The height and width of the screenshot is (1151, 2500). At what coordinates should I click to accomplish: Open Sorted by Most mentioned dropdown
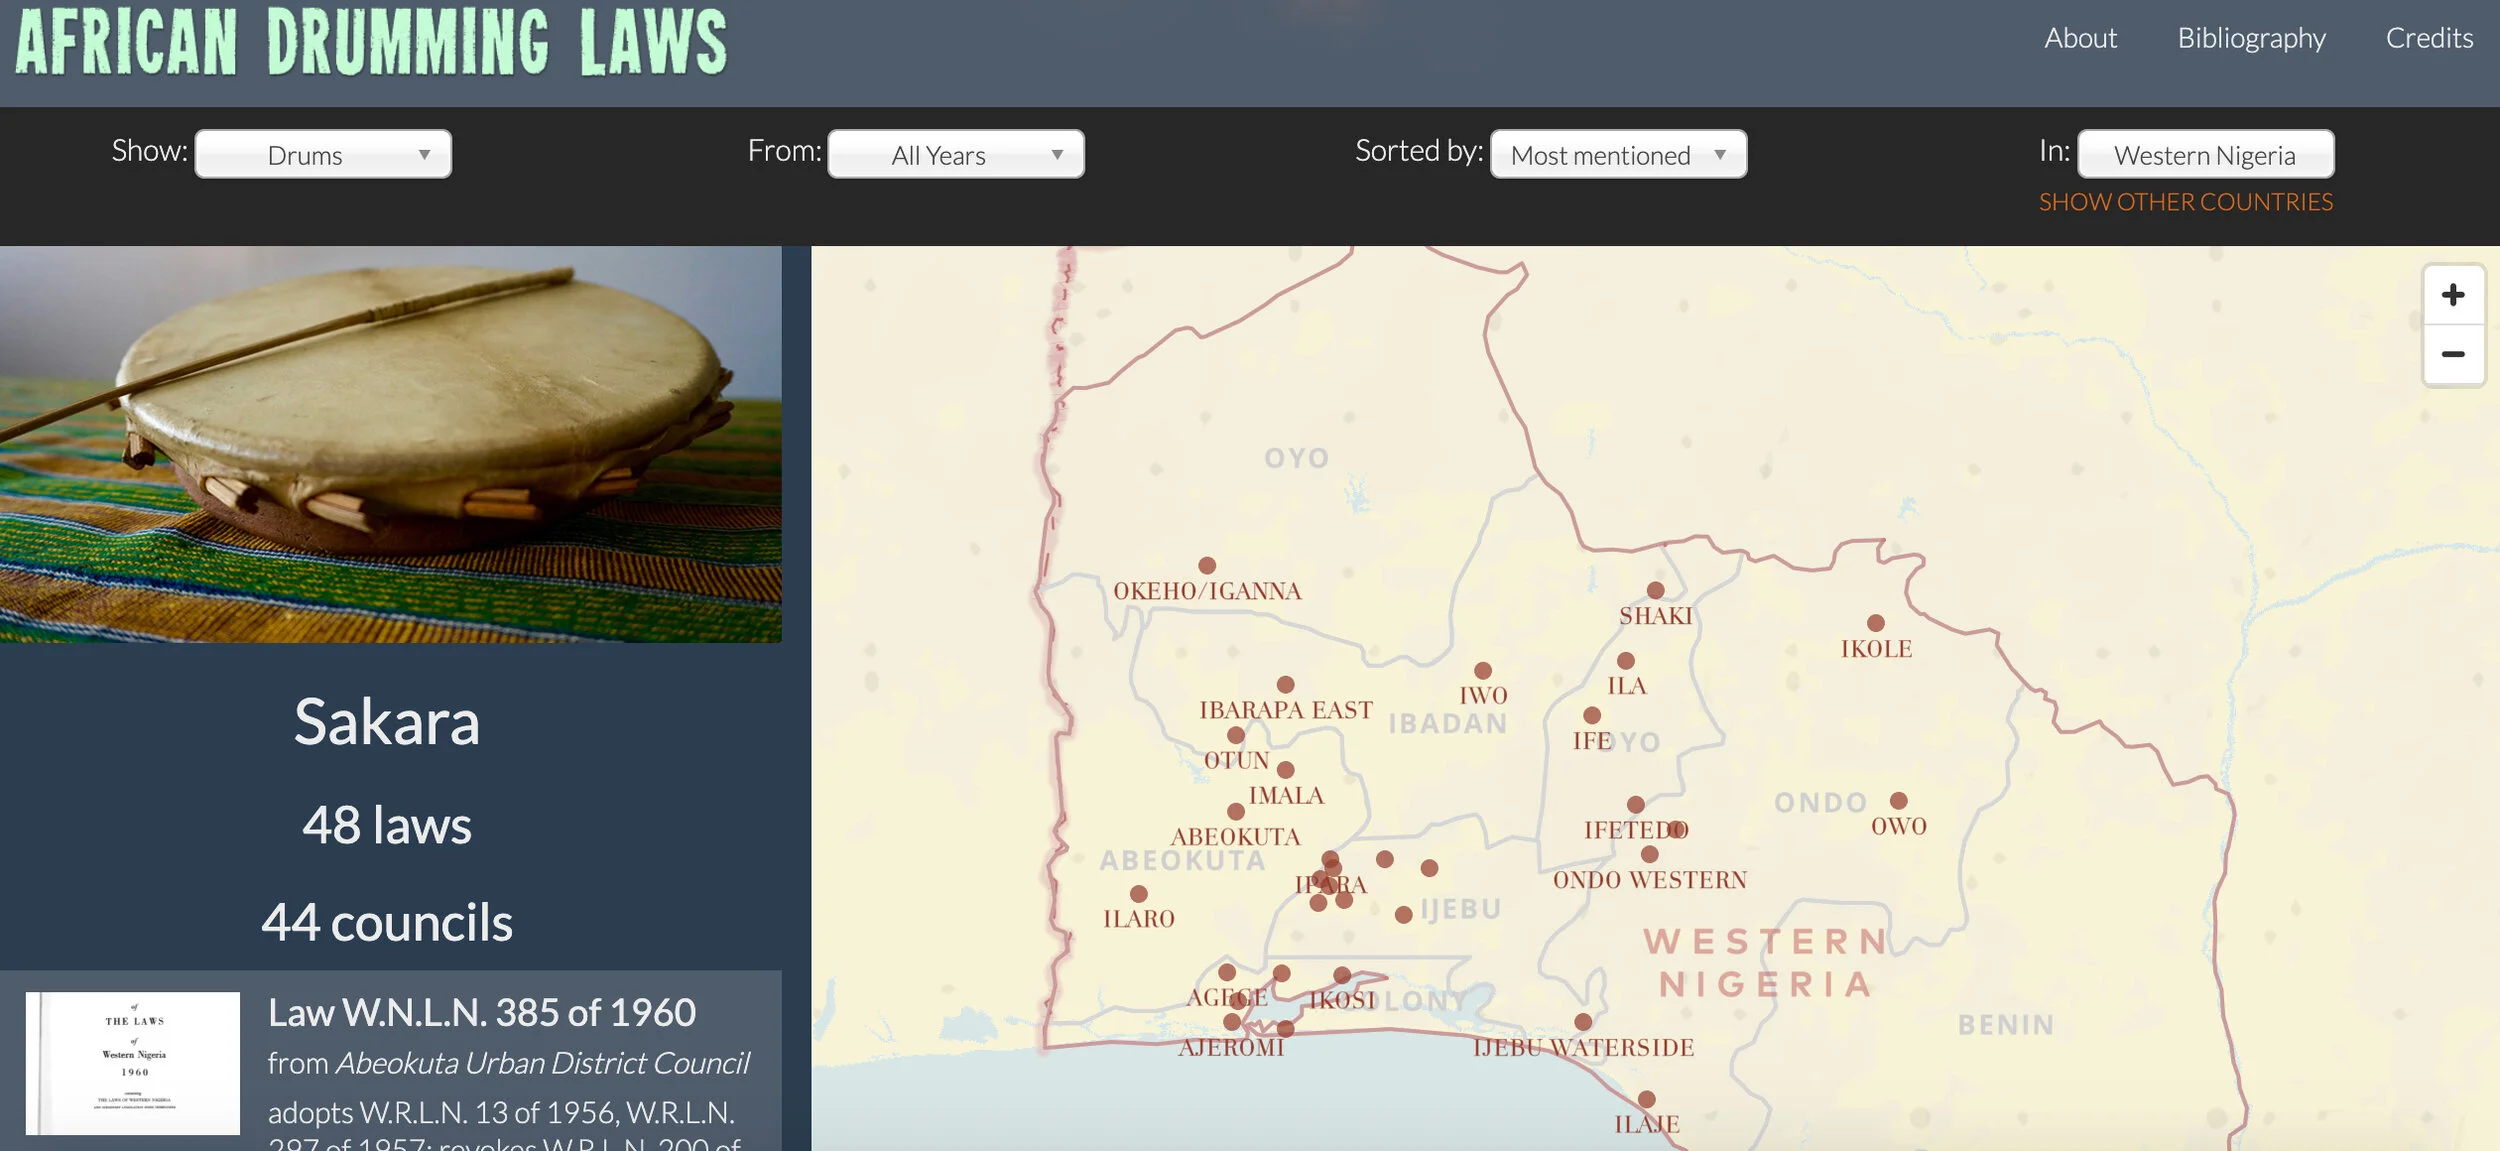point(1618,155)
